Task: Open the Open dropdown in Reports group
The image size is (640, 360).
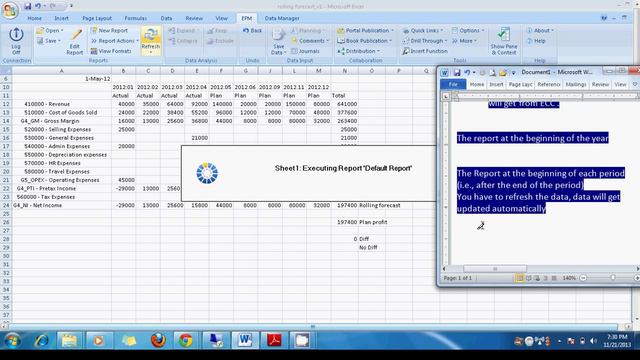Action: (x=49, y=31)
